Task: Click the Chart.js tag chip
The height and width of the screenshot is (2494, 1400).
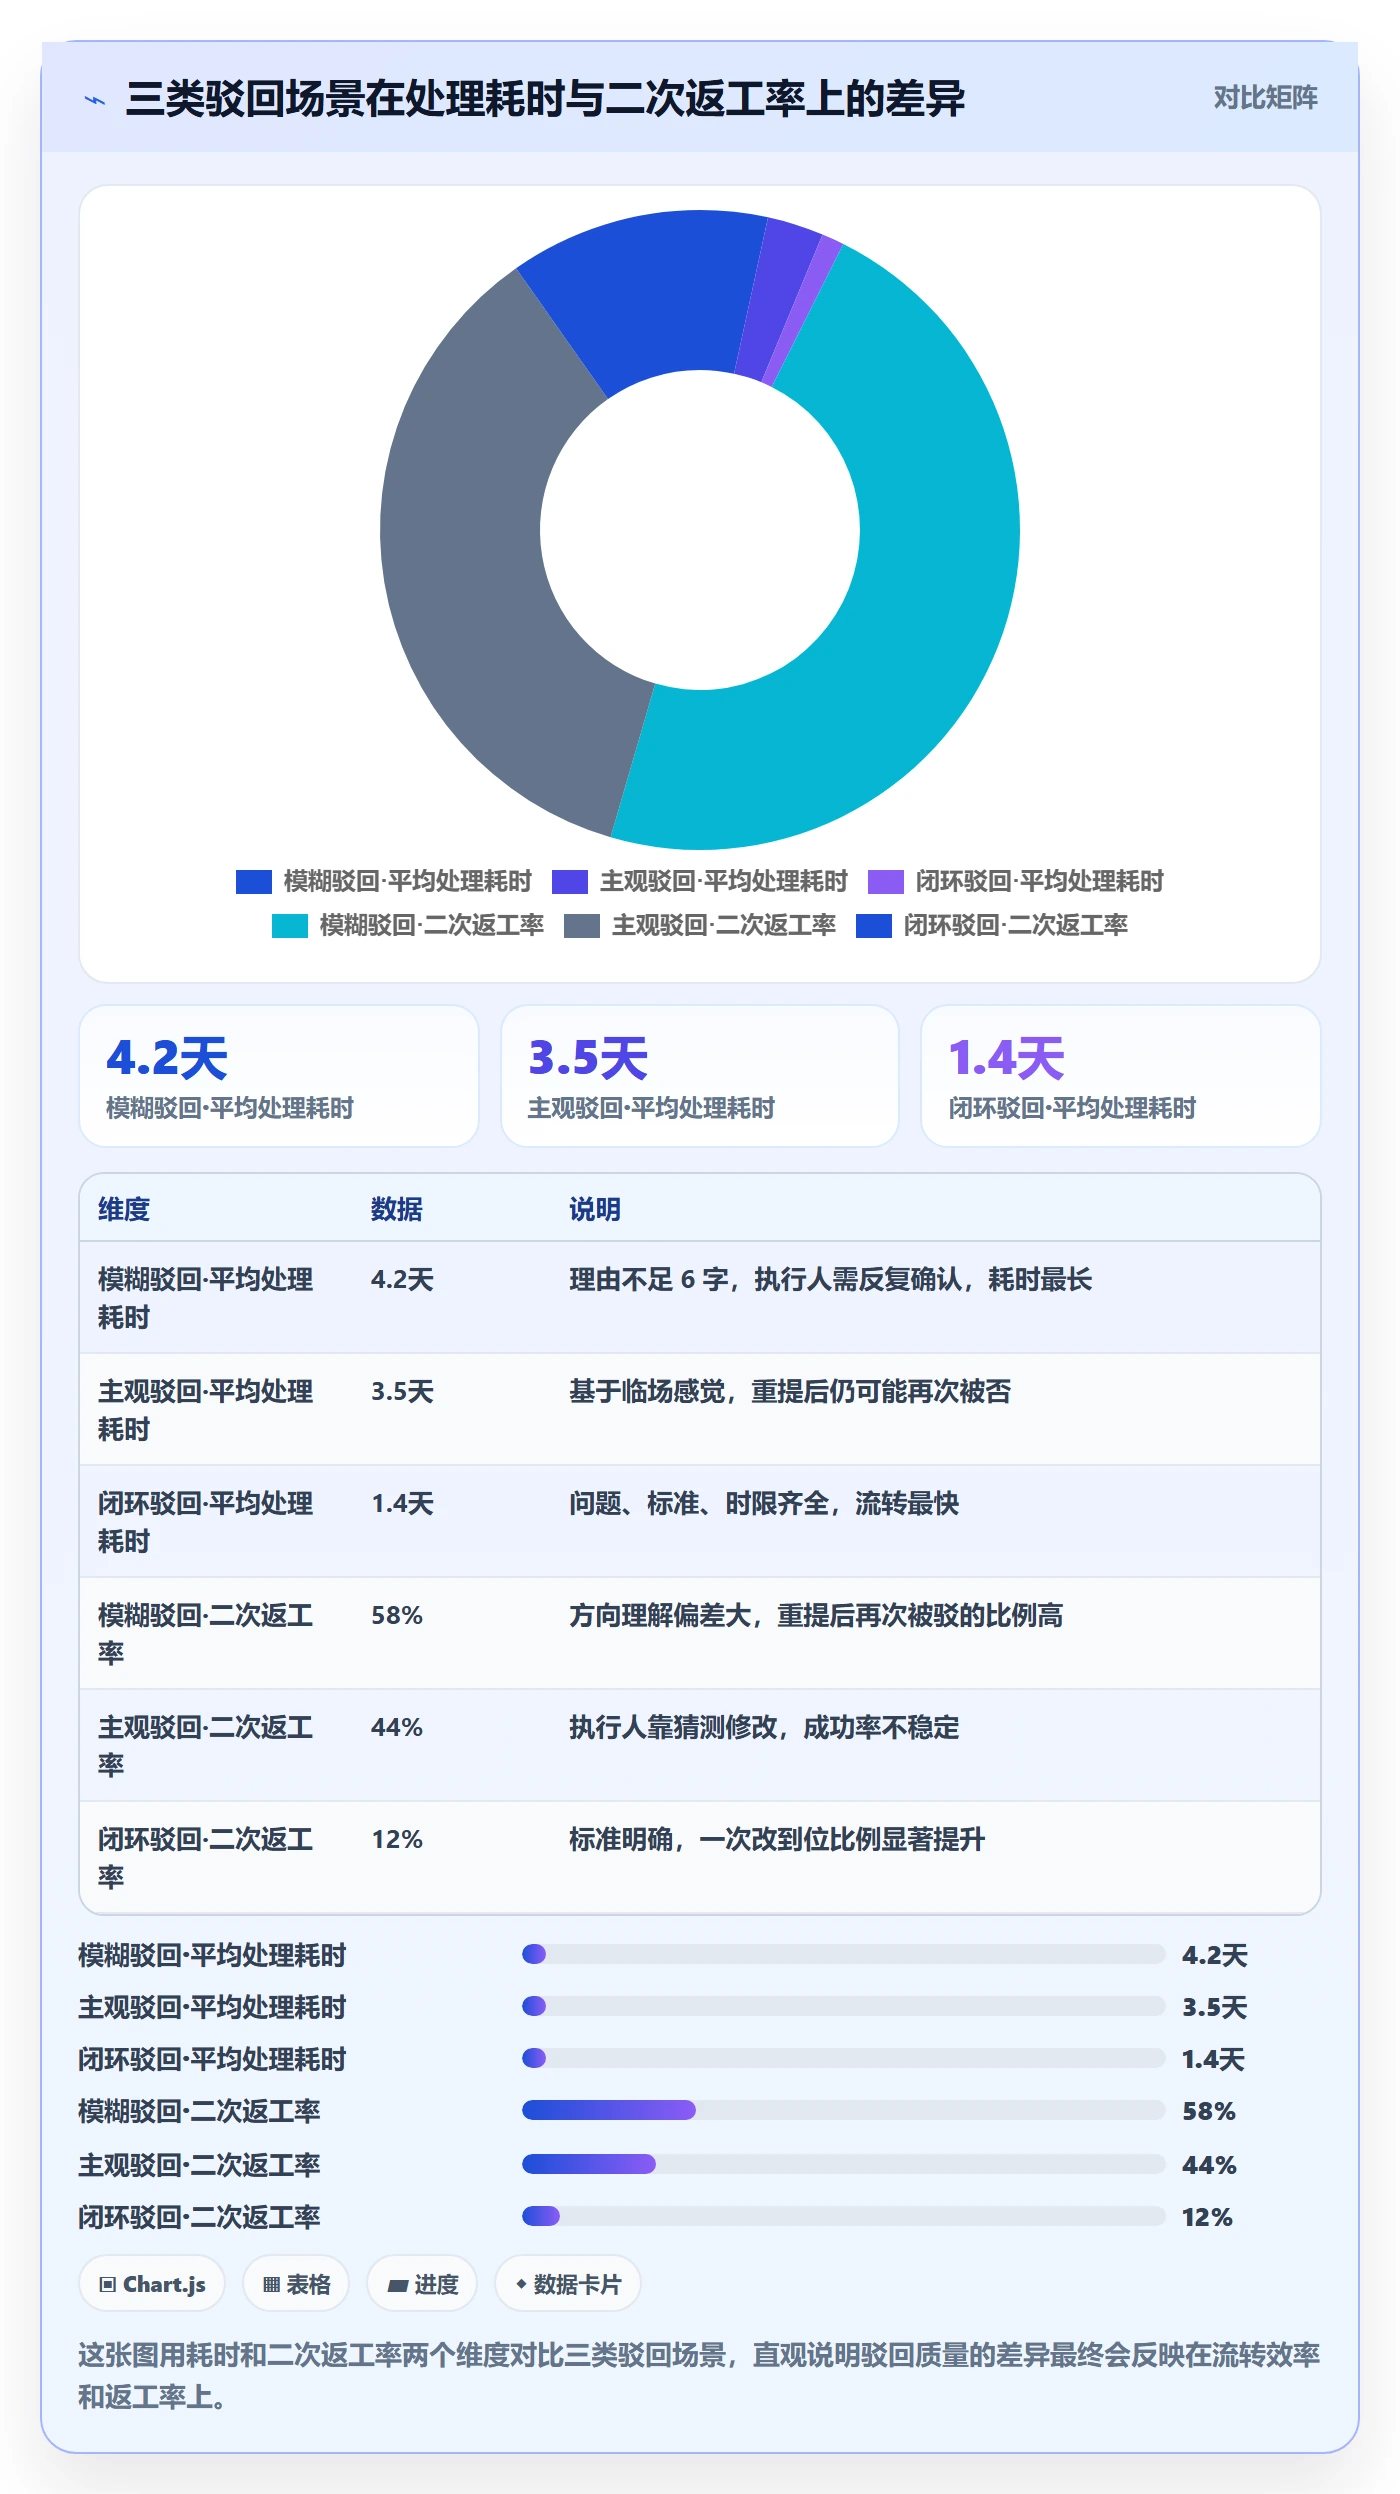Action: (152, 2284)
